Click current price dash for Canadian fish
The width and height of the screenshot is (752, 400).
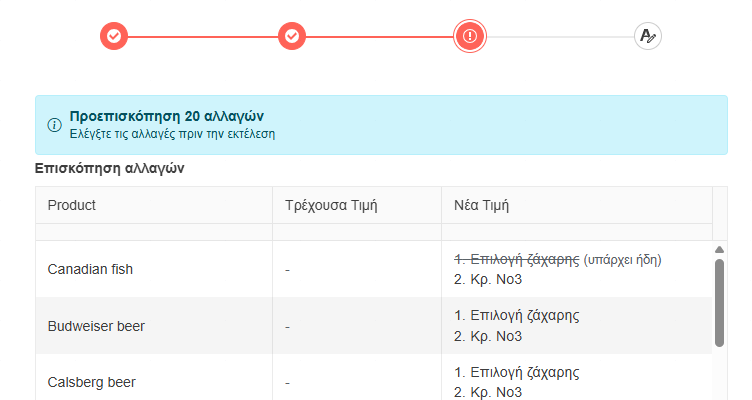point(287,270)
